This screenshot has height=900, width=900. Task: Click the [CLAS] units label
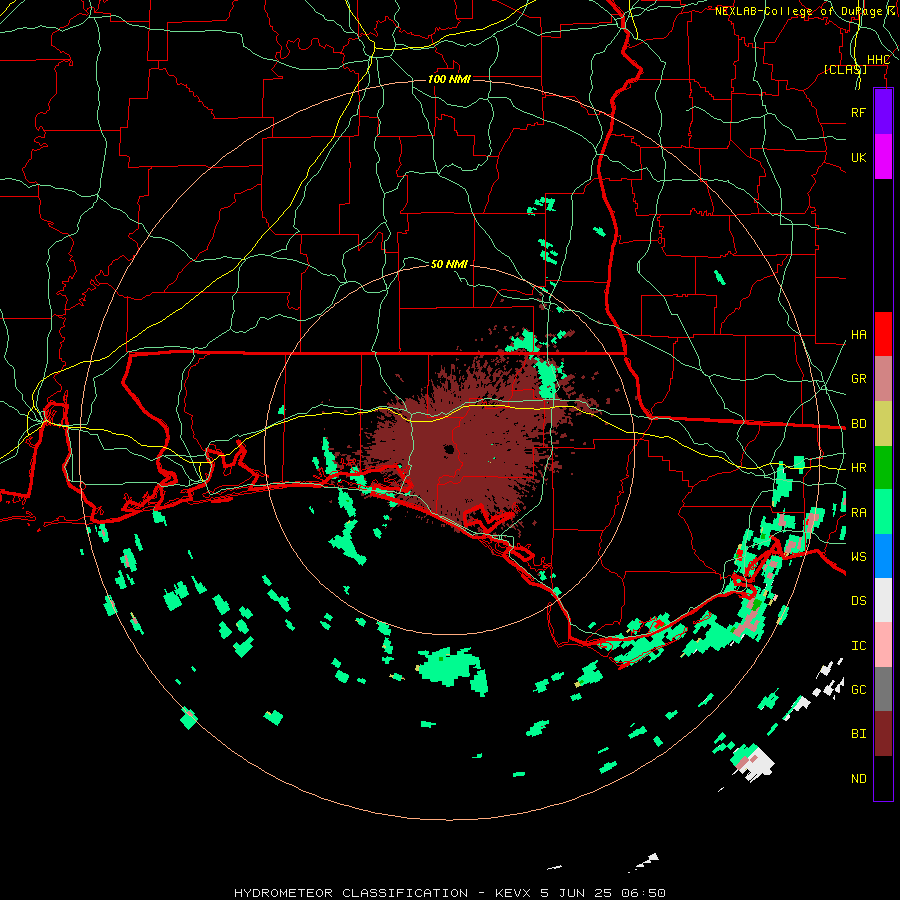click(x=845, y=69)
